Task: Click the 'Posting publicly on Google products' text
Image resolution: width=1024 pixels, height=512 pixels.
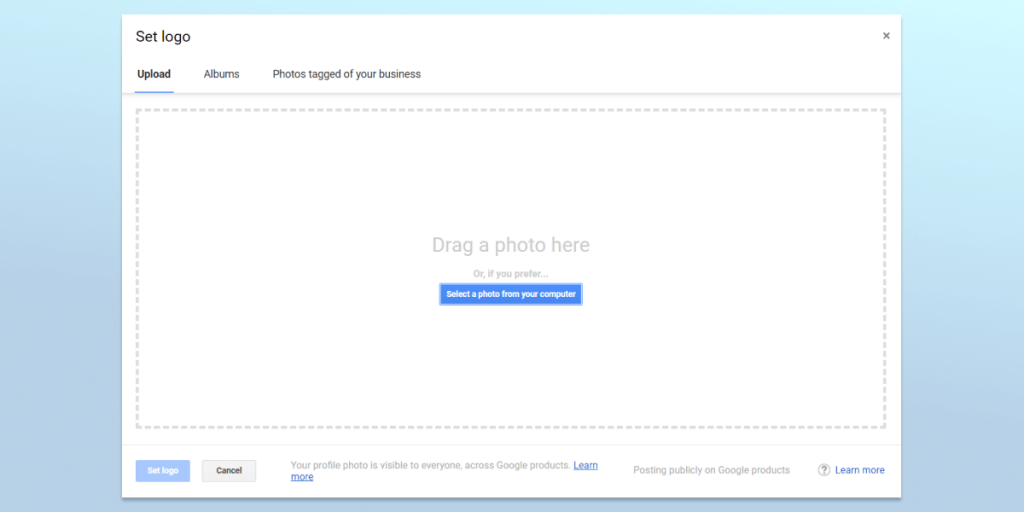Action: tap(712, 470)
